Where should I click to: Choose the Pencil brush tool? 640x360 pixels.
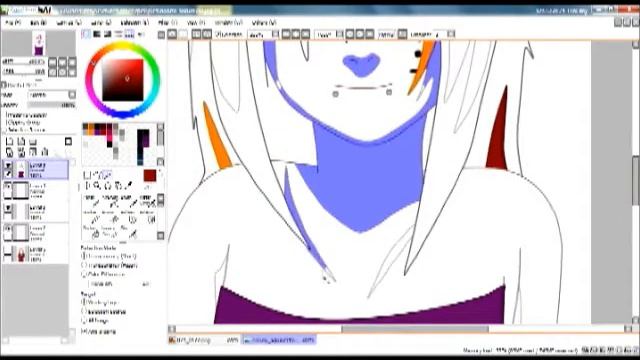coord(91,202)
